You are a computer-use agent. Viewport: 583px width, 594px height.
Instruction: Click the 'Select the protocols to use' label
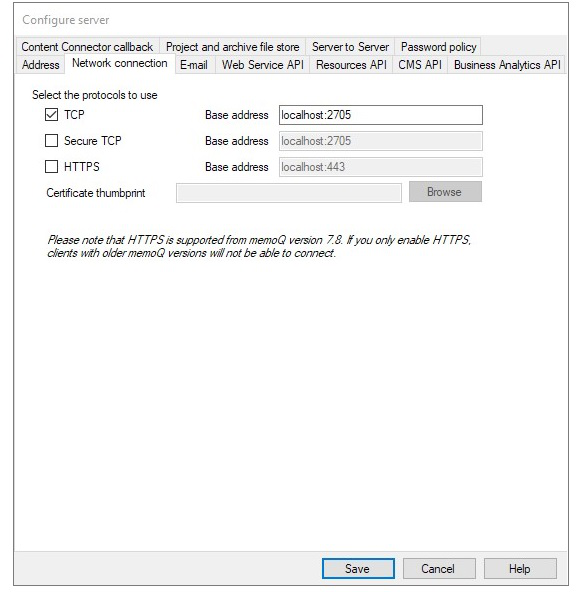95,95
